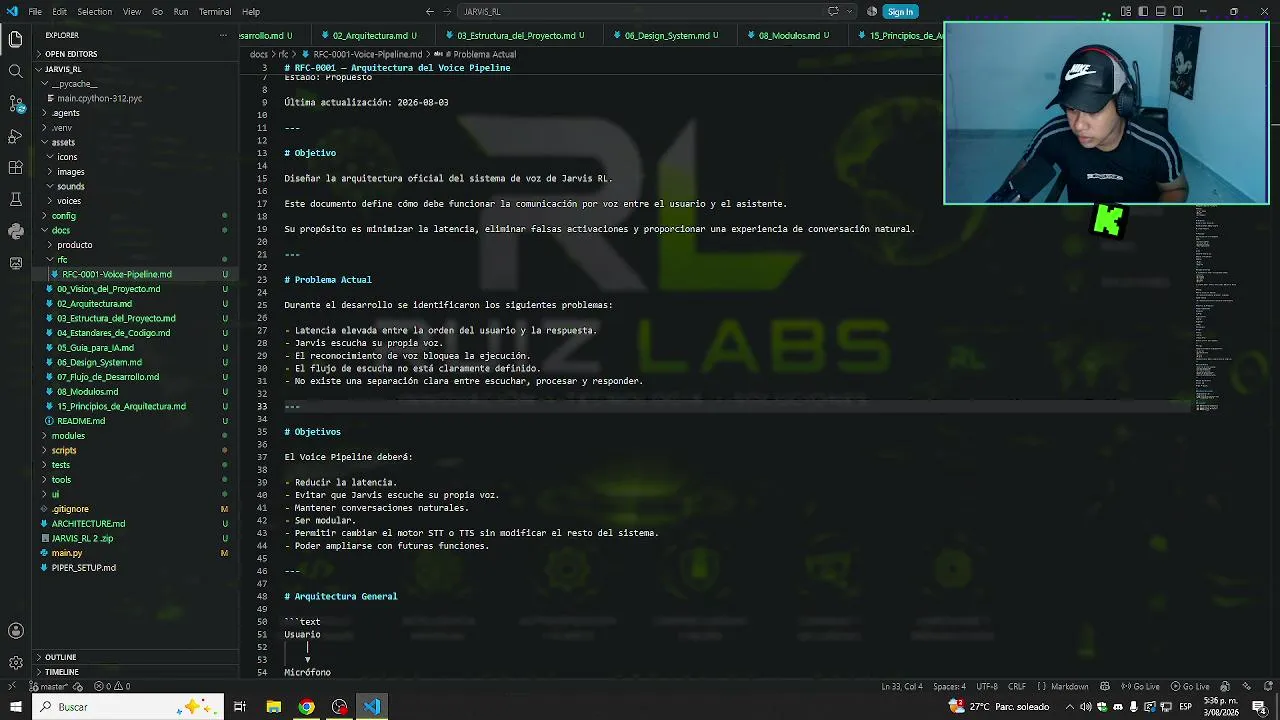Open the Selection menu
This screenshot has height=720, width=1280.
(94, 12)
